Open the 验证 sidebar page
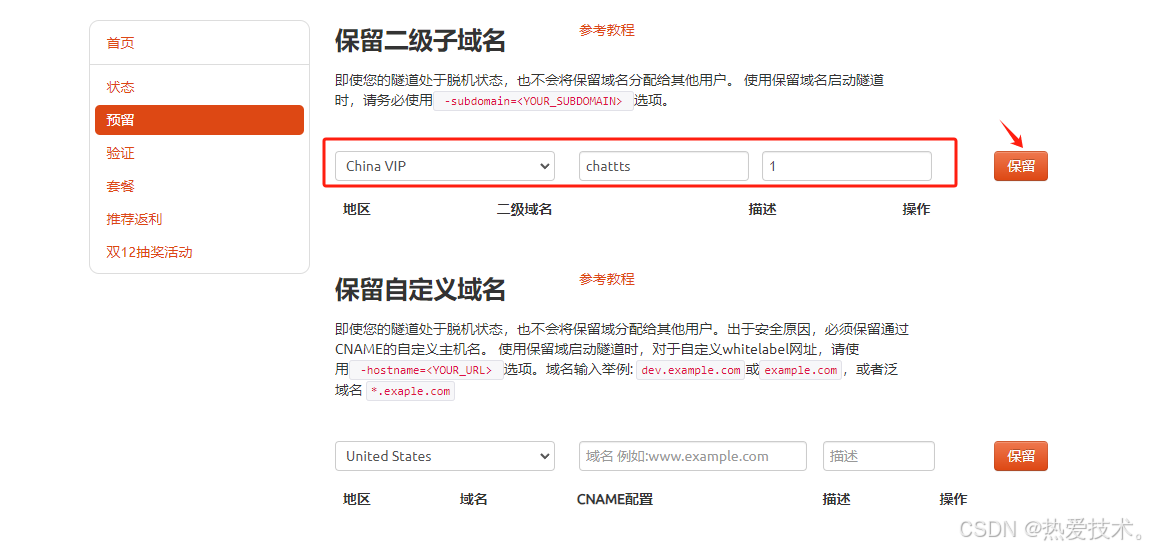The image size is (1160, 549). pyautogui.click(x=121, y=153)
